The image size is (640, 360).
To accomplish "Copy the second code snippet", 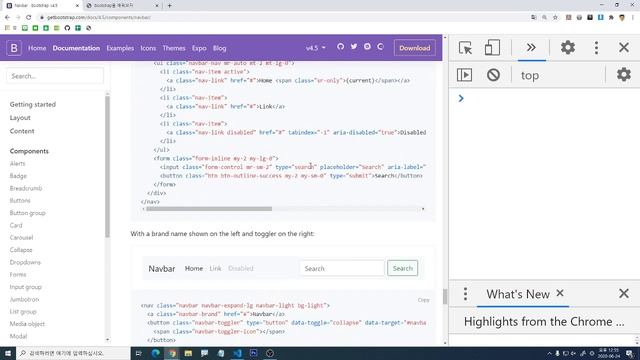I will [x=423, y=300].
